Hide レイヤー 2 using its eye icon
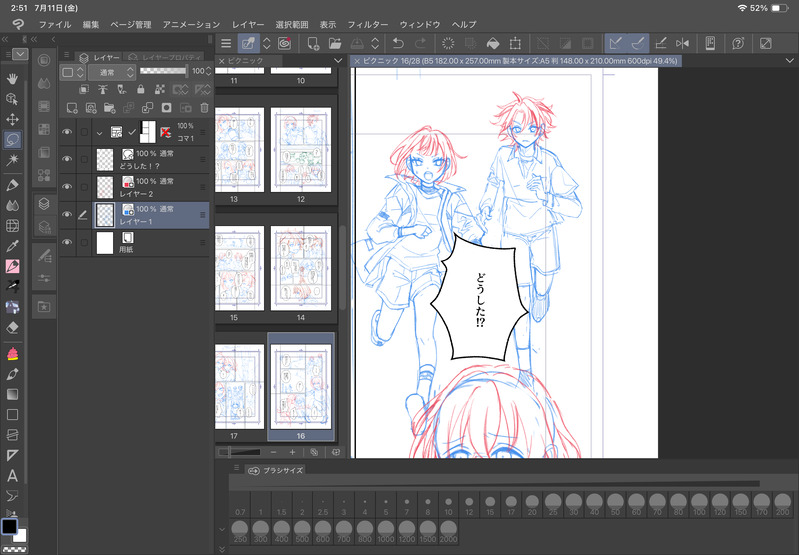This screenshot has height=555, width=799. coord(67,187)
